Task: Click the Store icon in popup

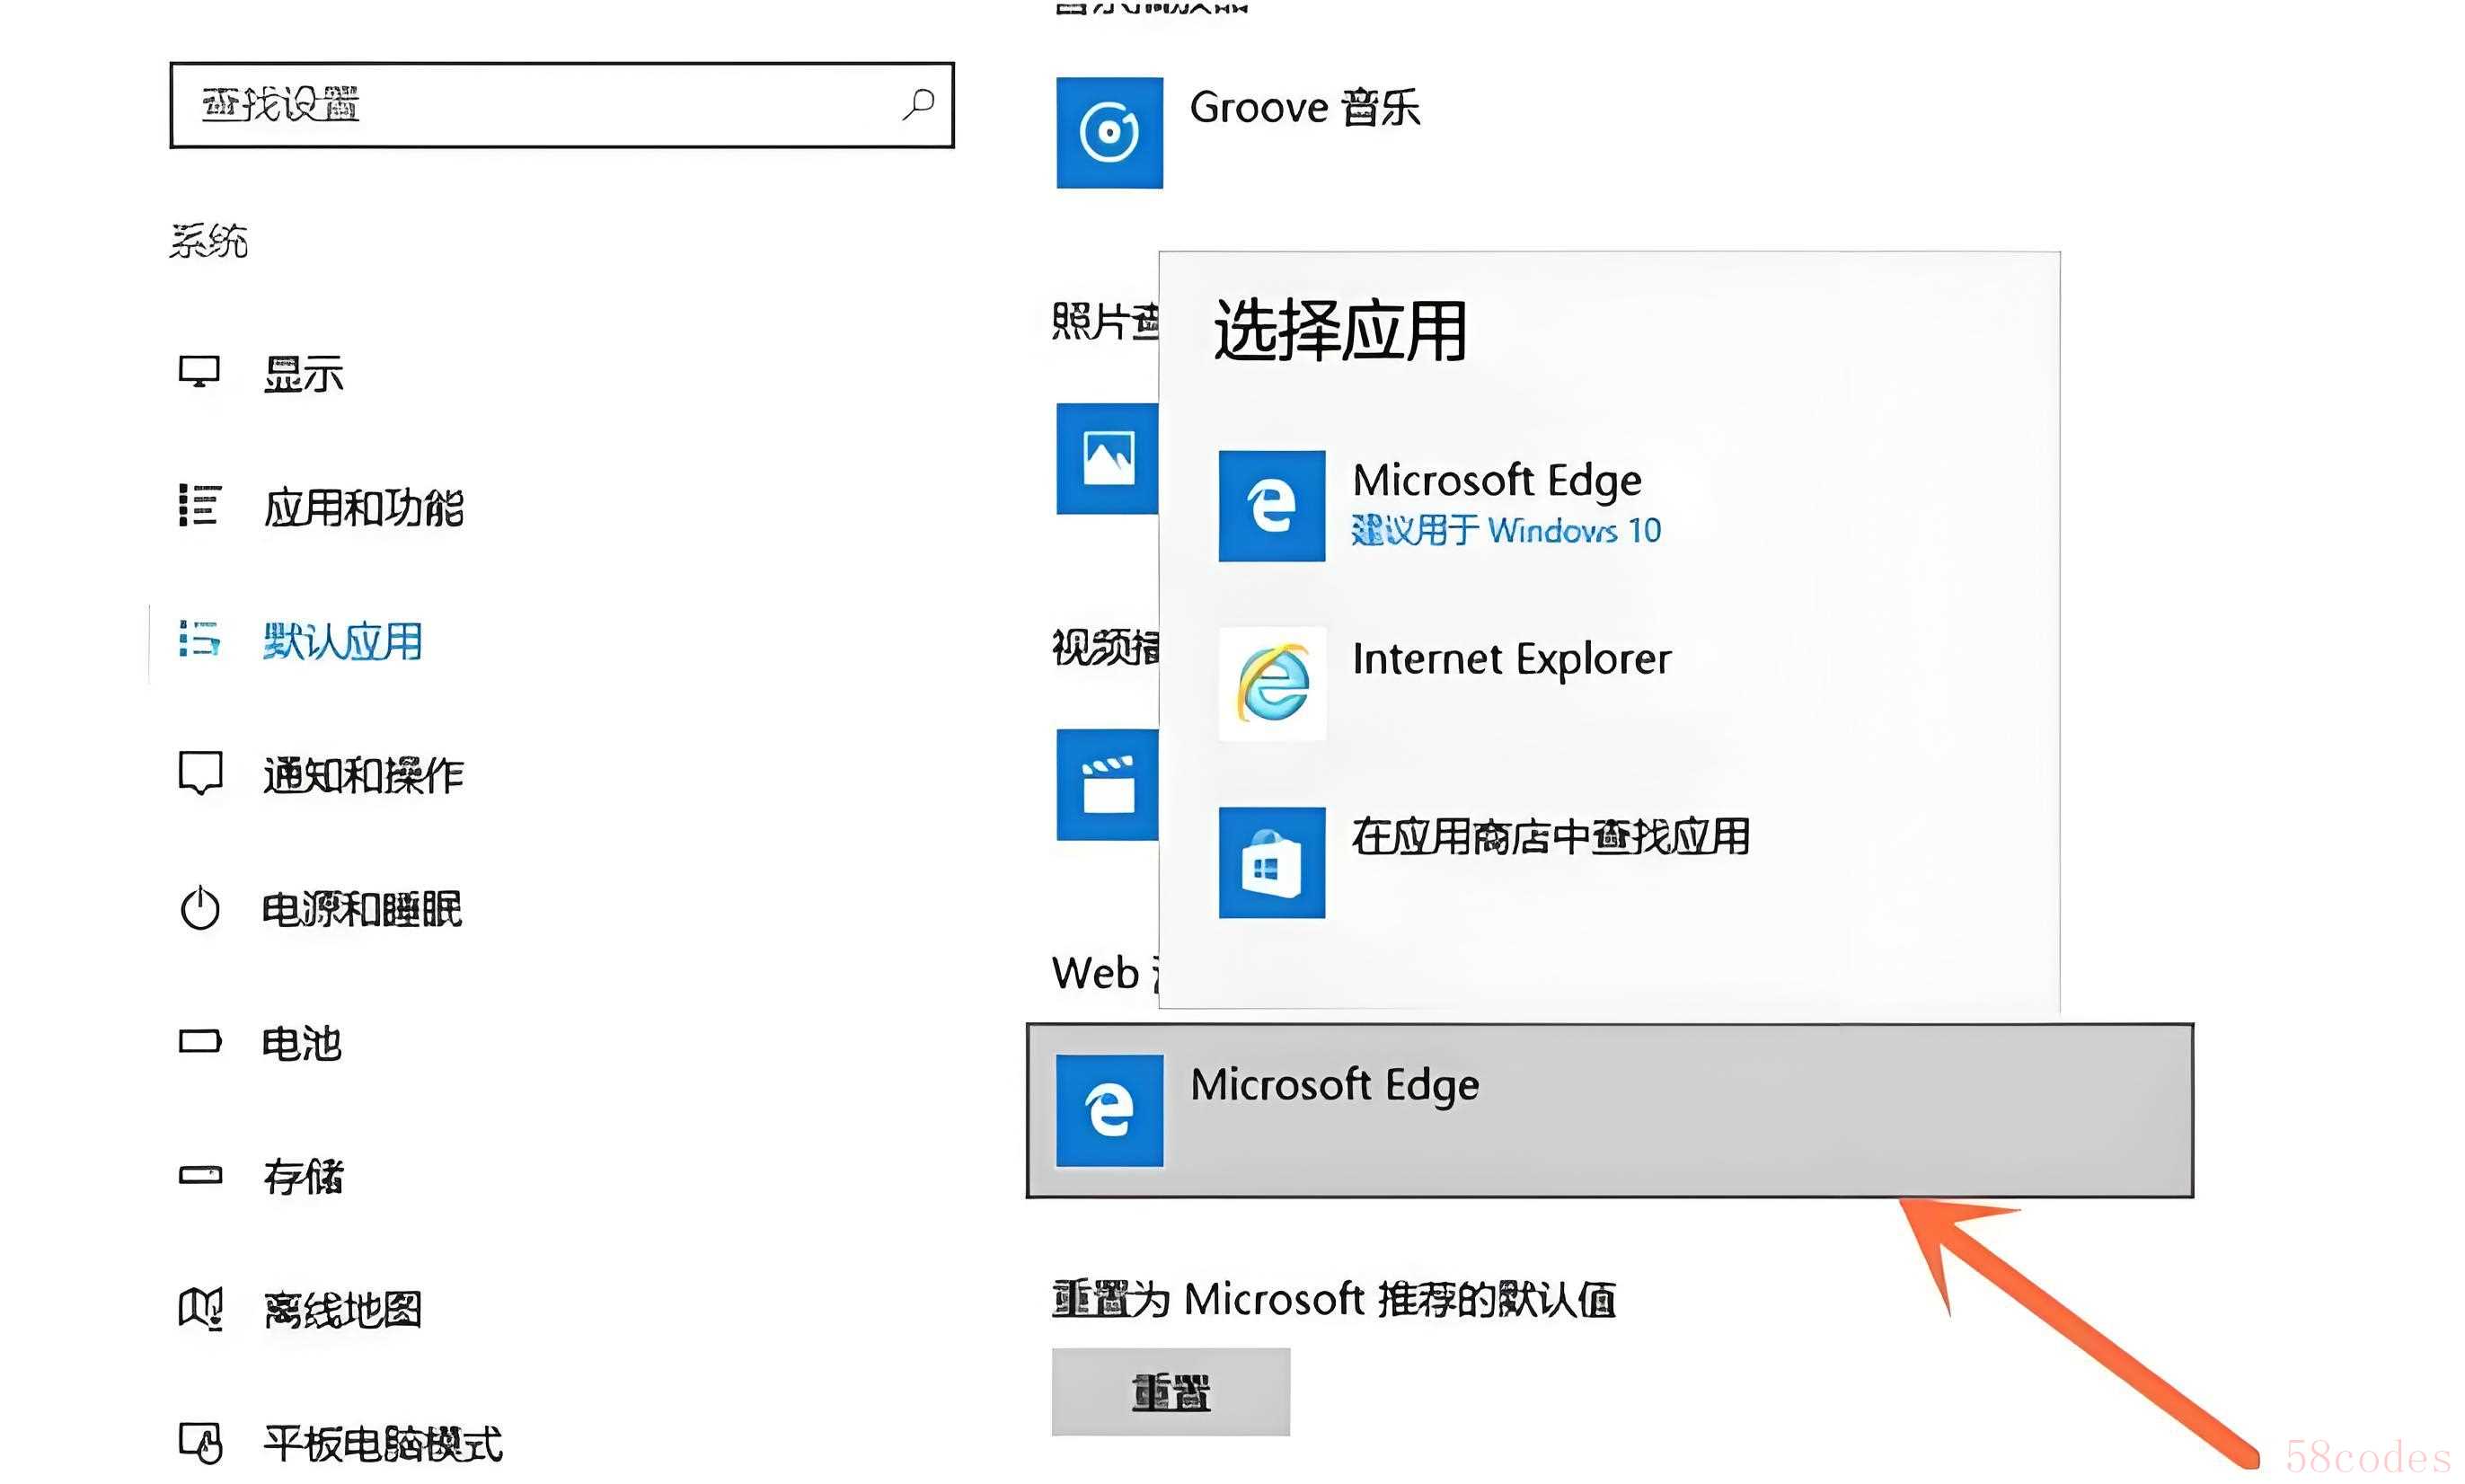Action: [x=1271, y=863]
